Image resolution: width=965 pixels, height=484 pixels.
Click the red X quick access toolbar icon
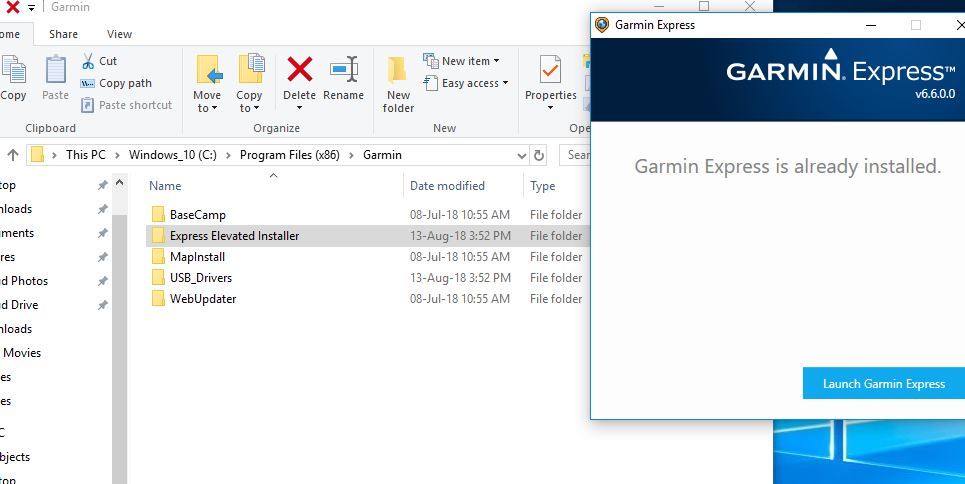pyautogui.click(x=12, y=7)
